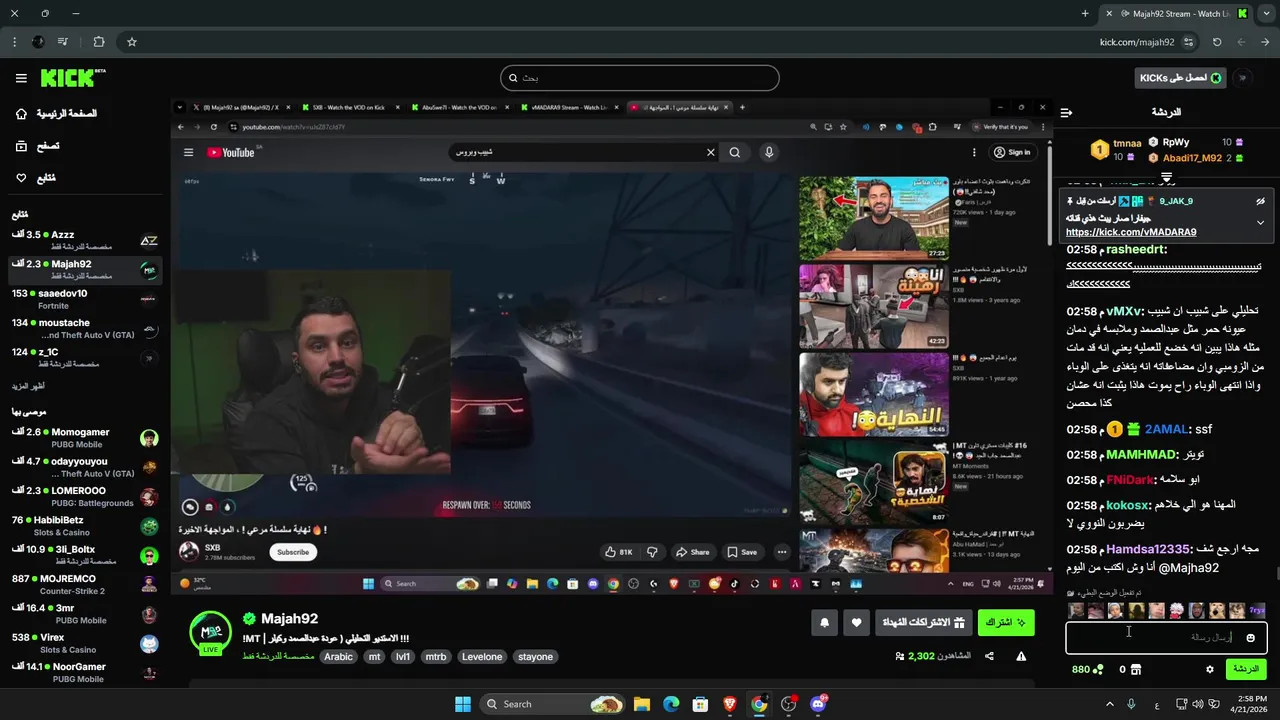Expand pinned message chevron
1280x720 pixels.
coord(1260,222)
